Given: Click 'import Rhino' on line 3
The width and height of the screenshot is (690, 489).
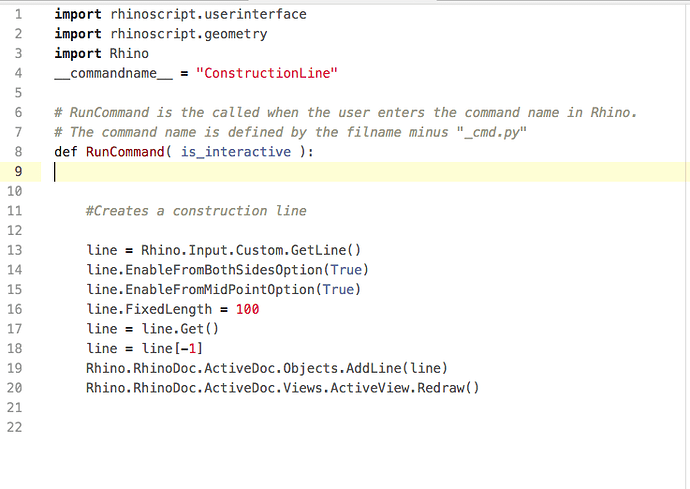Looking at the screenshot, I should (102, 54).
